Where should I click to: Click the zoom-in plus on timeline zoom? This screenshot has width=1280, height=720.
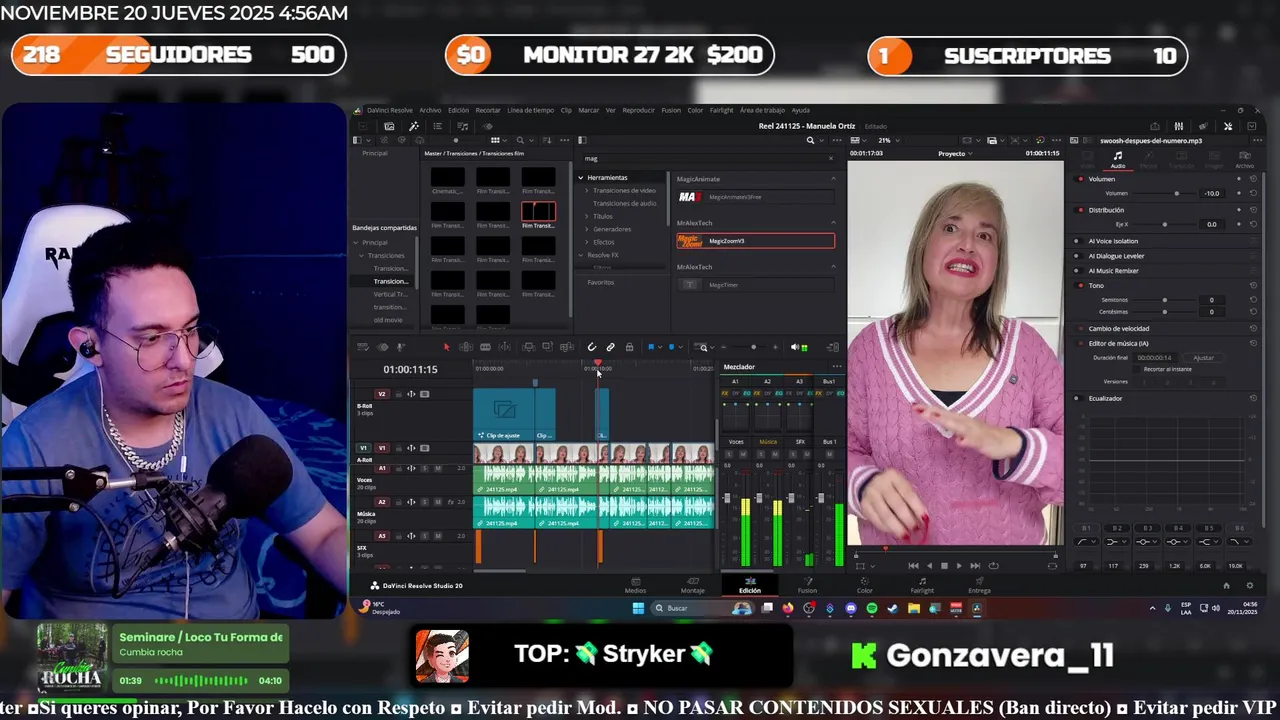(775, 347)
